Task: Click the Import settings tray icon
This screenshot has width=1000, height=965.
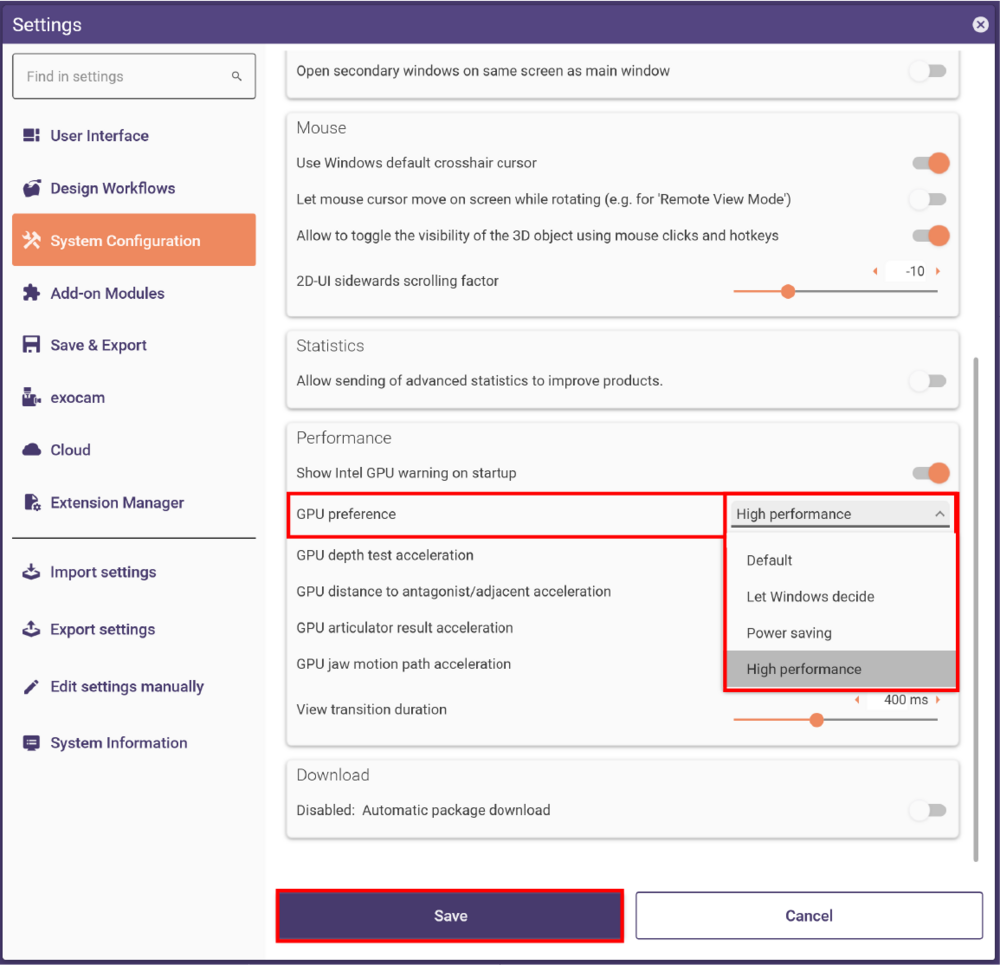Action: pyautogui.click(x=31, y=571)
